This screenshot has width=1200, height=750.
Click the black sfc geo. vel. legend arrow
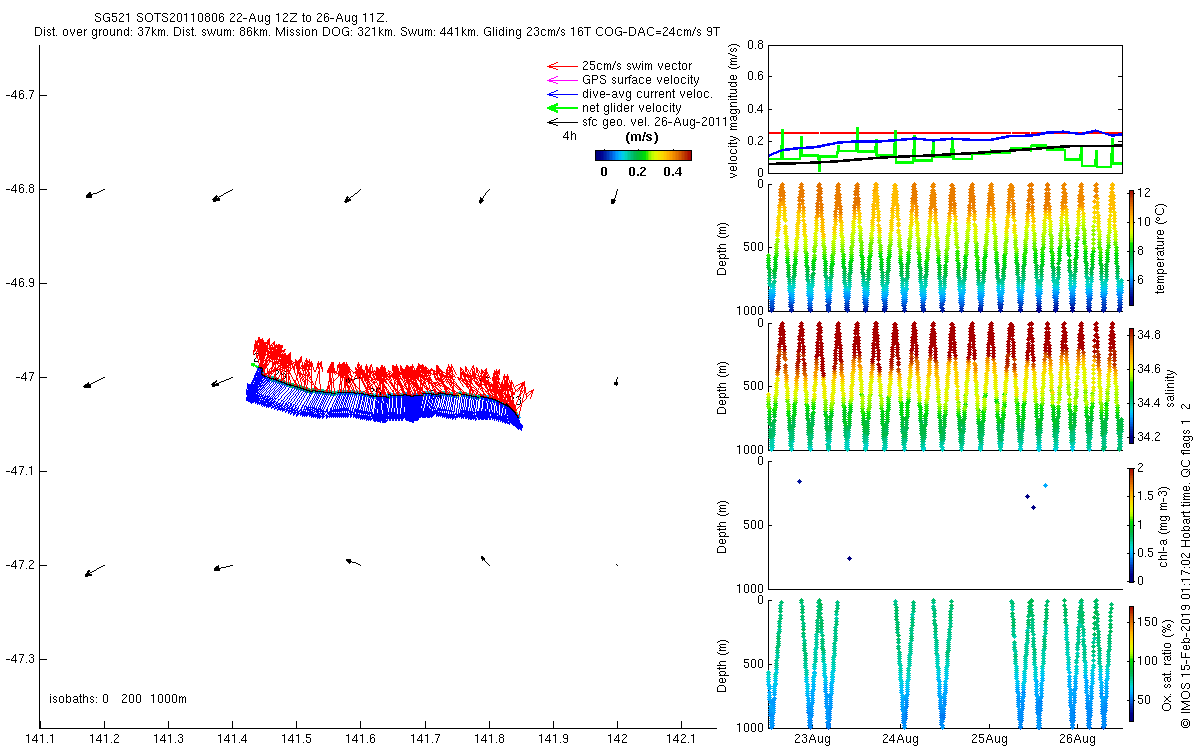point(559,122)
